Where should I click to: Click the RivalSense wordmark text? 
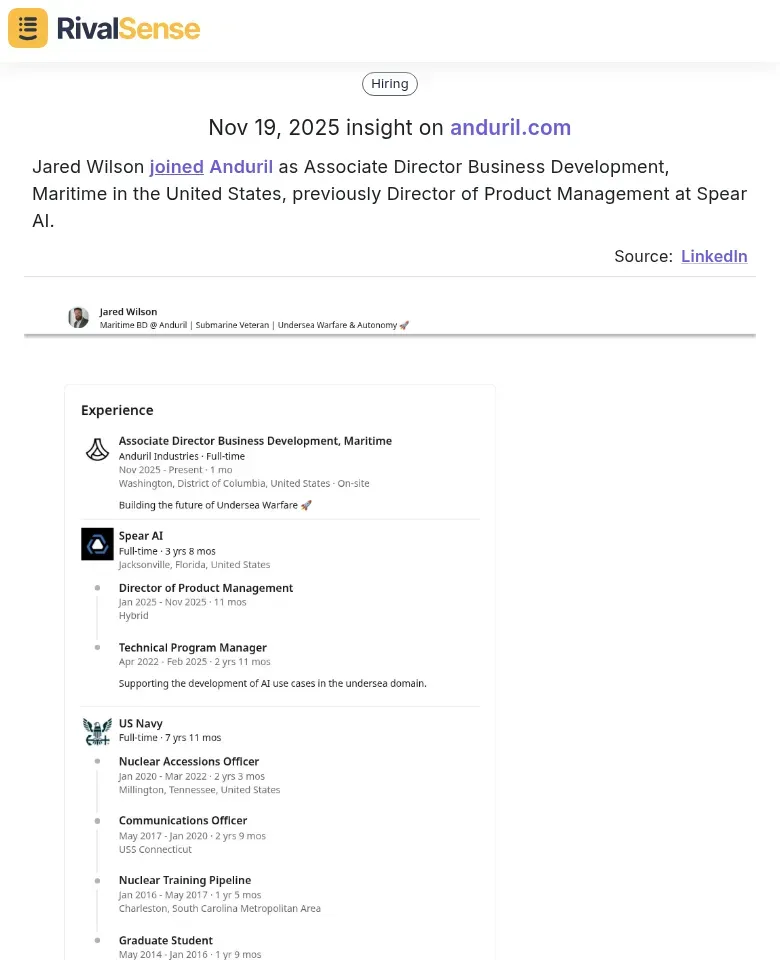click(x=128, y=28)
